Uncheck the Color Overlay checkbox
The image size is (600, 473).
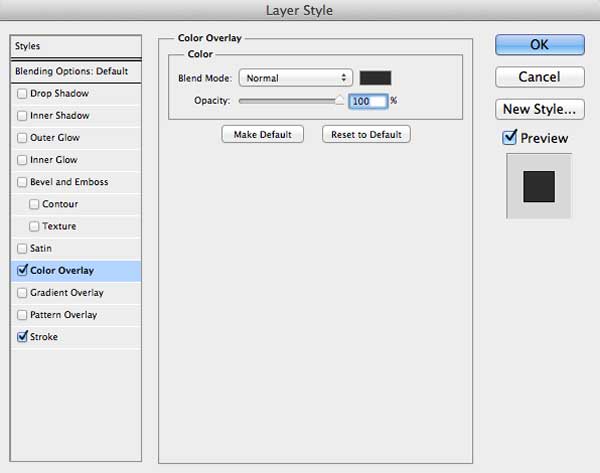tap(22, 270)
